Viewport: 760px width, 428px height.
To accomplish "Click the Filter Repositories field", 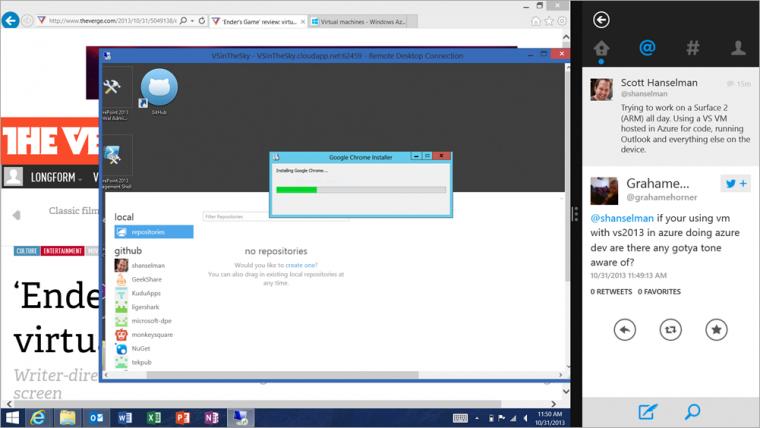I will coord(235,217).
